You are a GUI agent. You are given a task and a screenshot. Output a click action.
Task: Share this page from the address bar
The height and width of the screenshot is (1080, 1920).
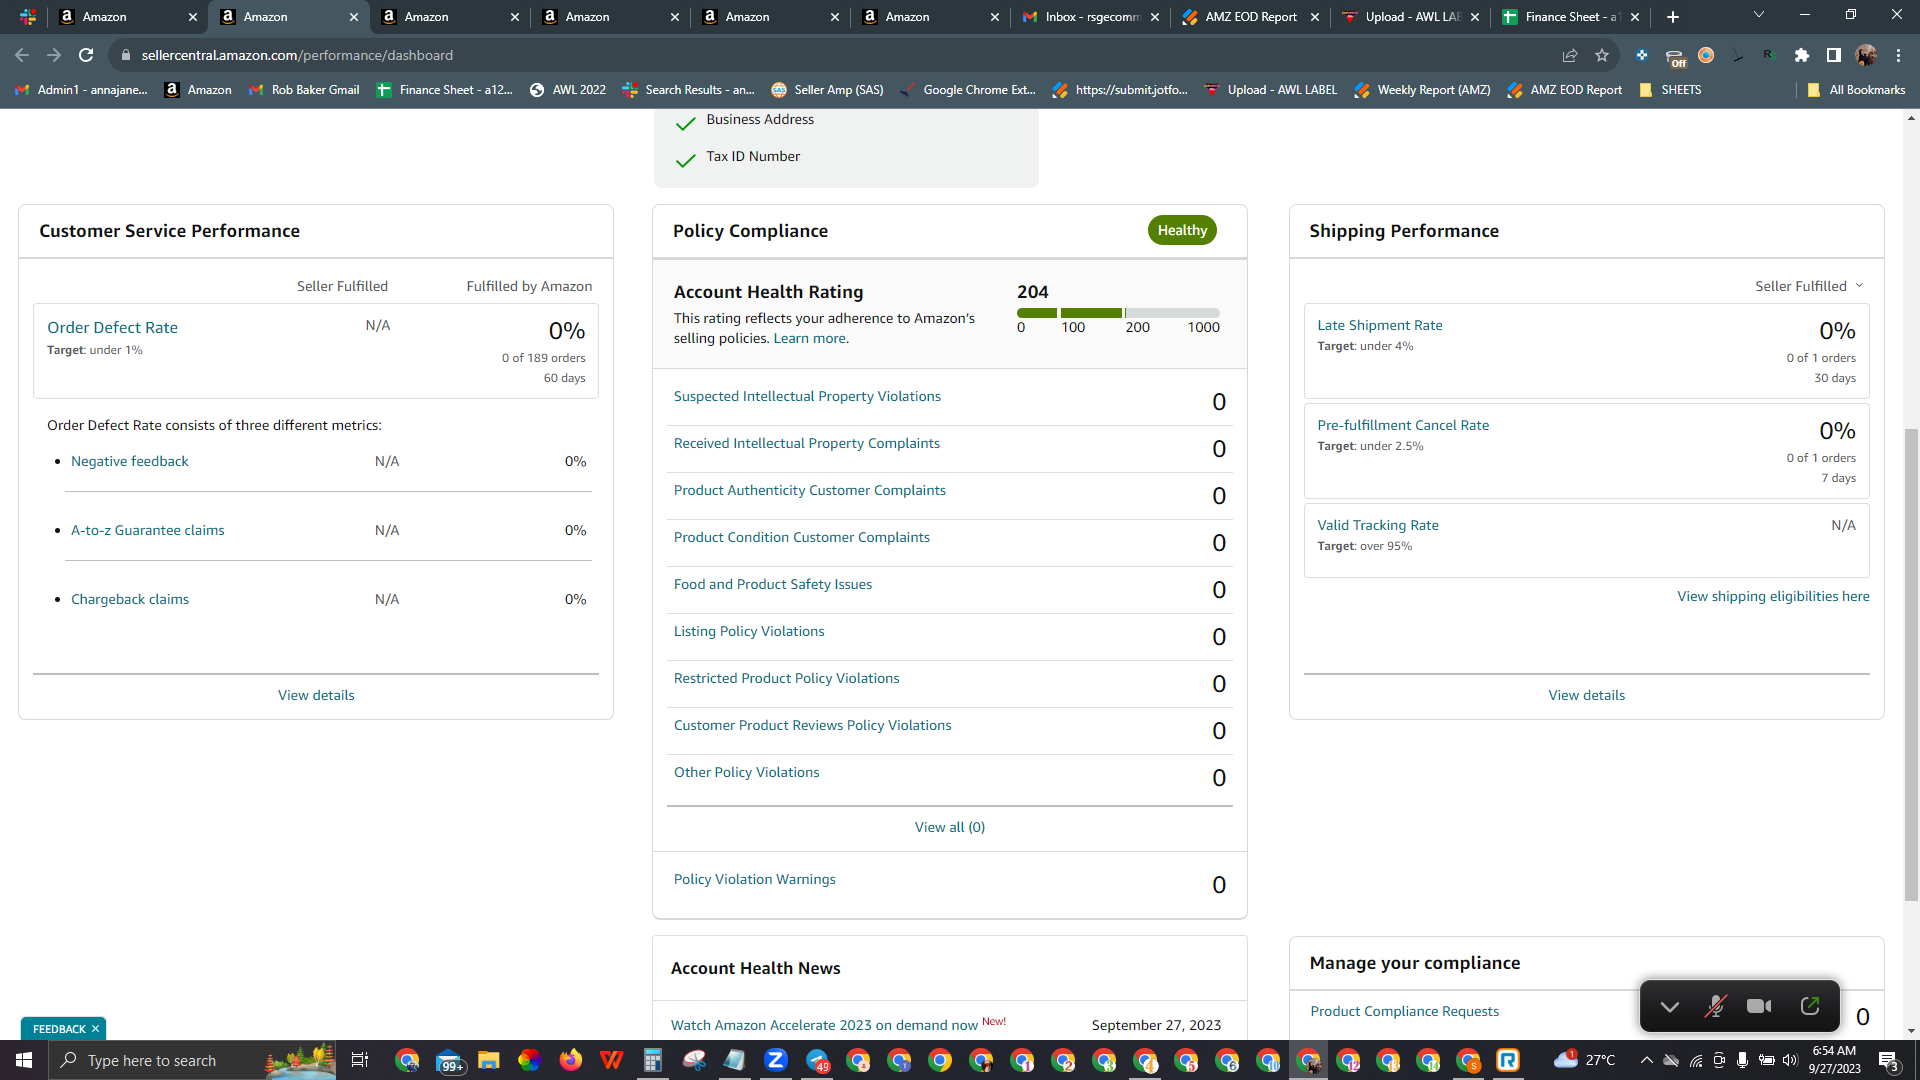[x=1570, y=55]
